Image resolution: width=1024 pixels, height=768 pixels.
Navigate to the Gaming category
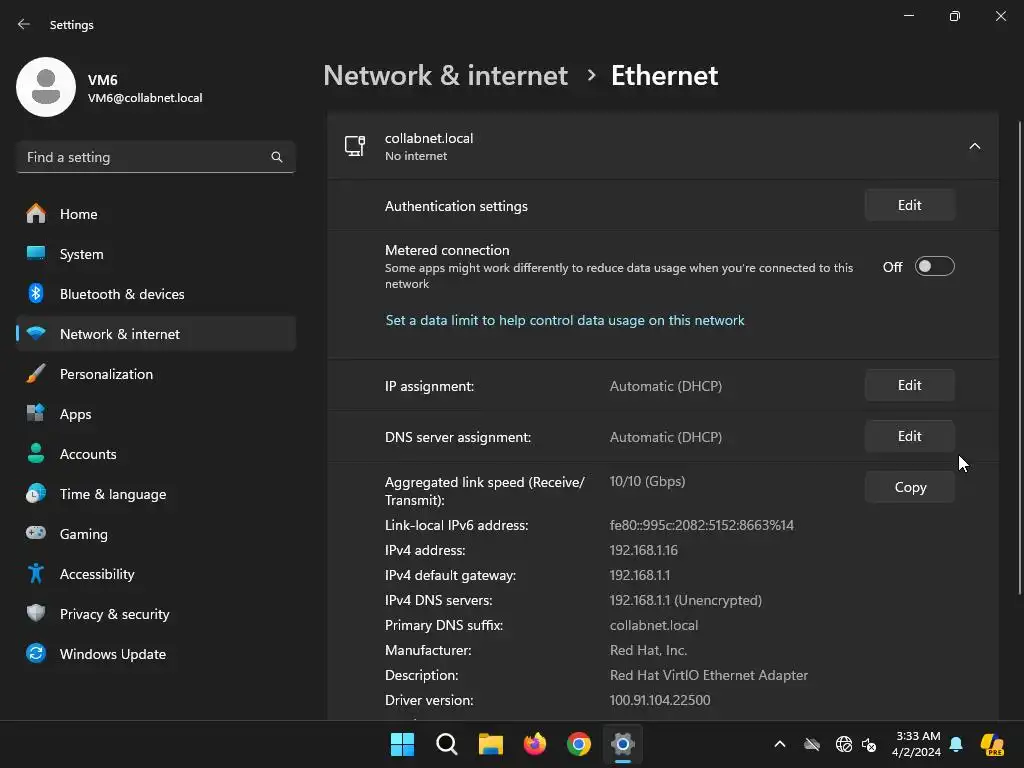click(x=84, y=534)
